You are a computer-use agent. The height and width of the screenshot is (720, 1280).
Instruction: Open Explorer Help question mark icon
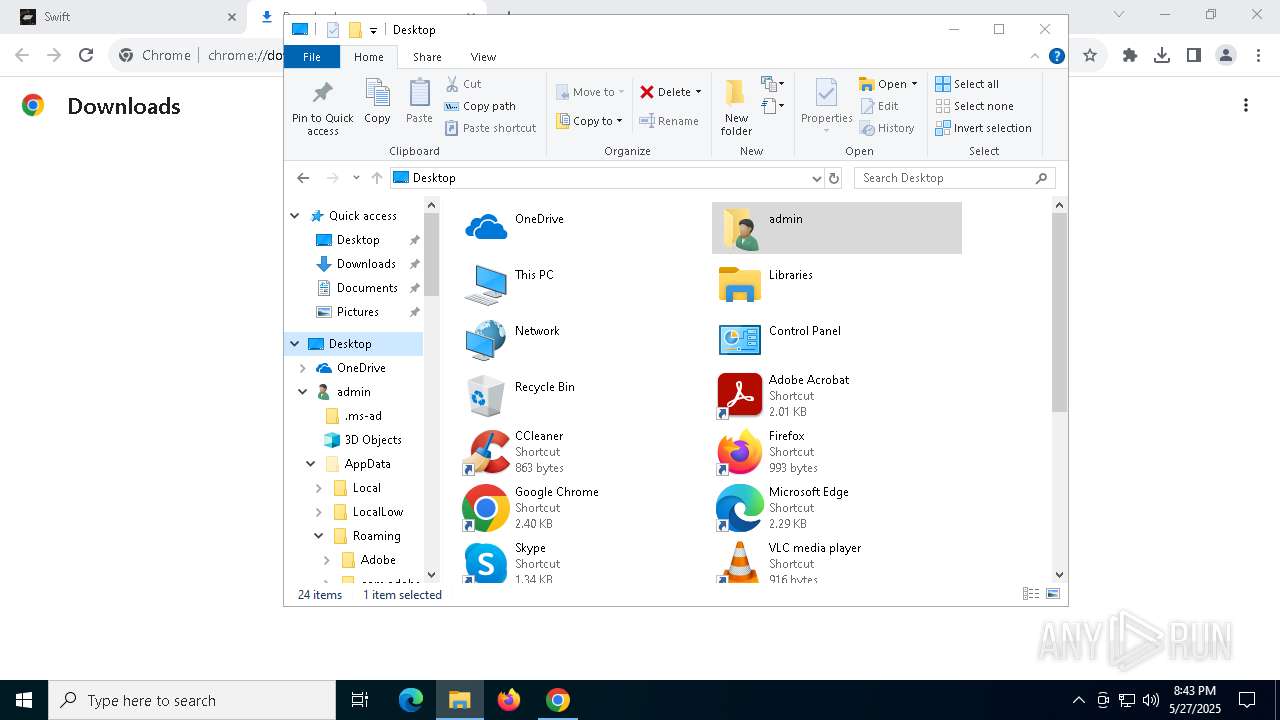[x=1056, y=57]
